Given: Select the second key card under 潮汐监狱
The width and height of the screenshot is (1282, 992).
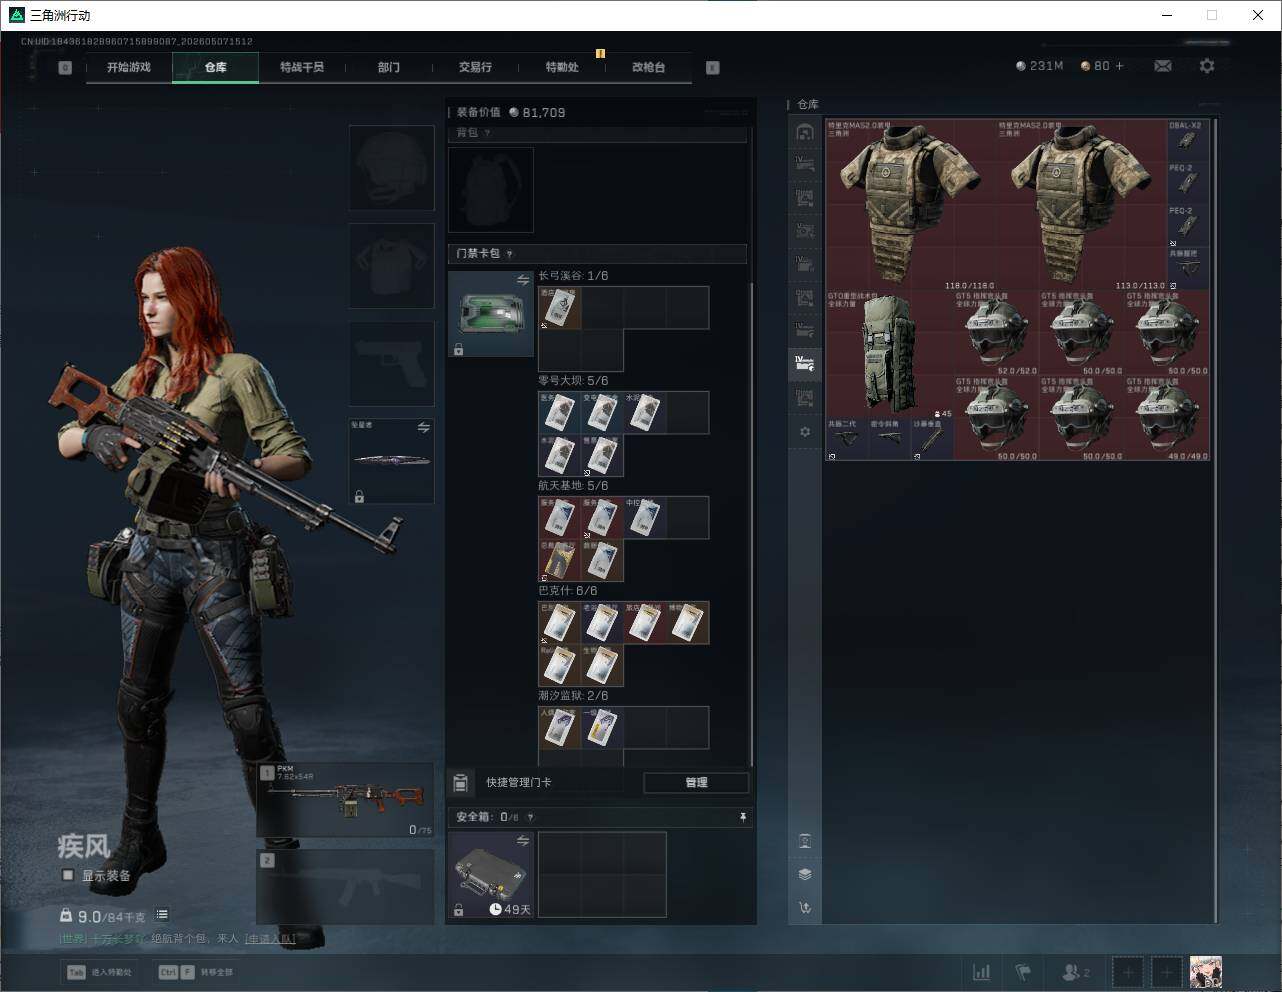Looking at the screenshot, I should [603, 728].
